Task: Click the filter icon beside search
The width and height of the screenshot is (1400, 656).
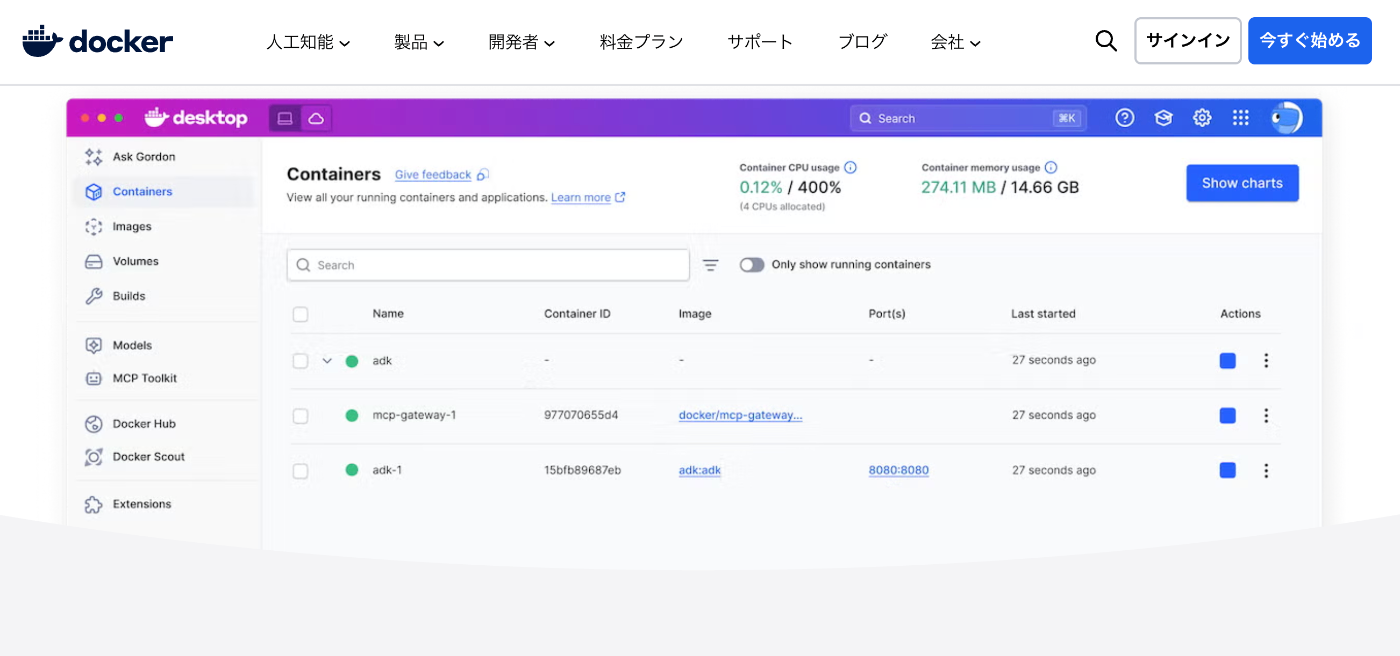Action: pos(710,265)
